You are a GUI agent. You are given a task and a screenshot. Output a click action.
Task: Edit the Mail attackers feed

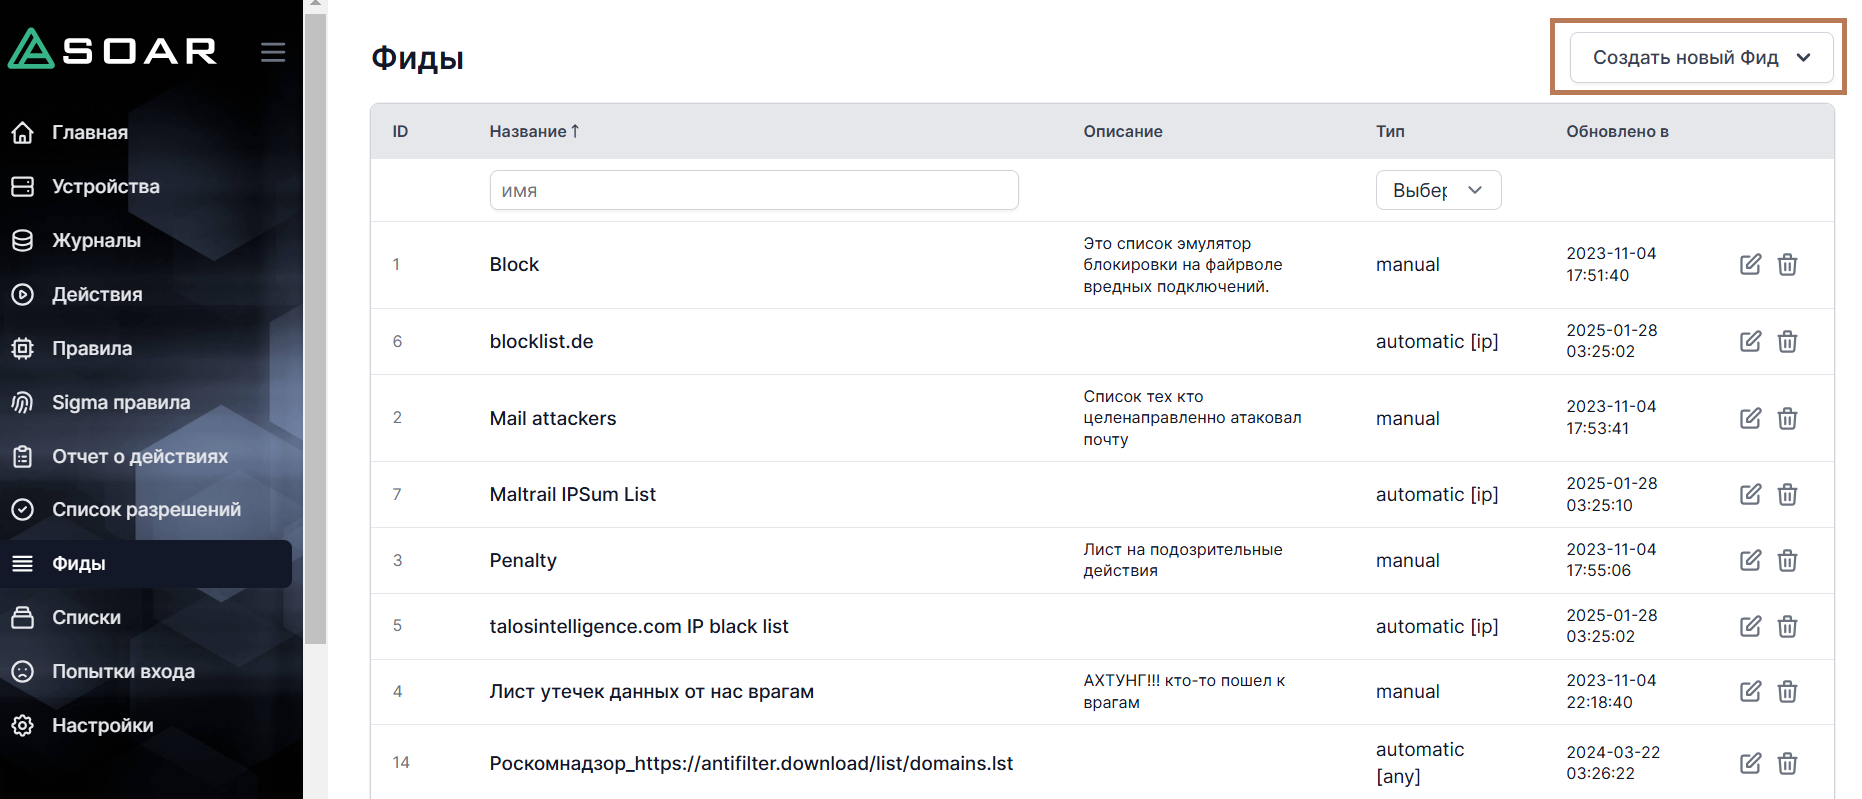coord(1750,418)
